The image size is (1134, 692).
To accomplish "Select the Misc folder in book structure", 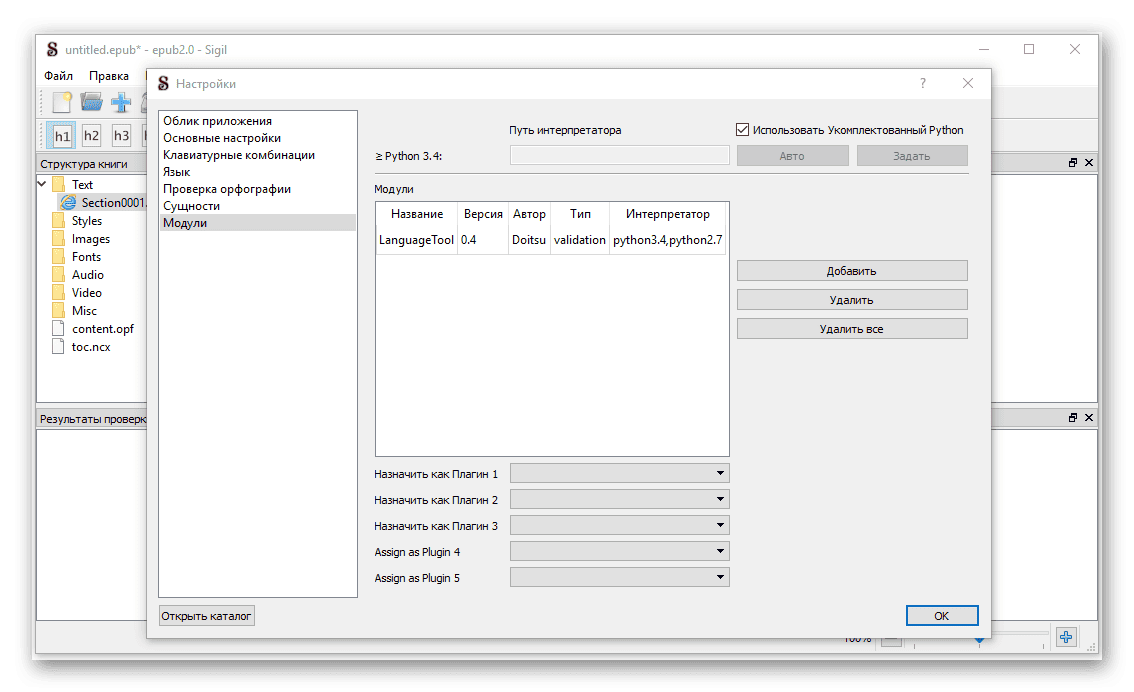I will point(84,311).
